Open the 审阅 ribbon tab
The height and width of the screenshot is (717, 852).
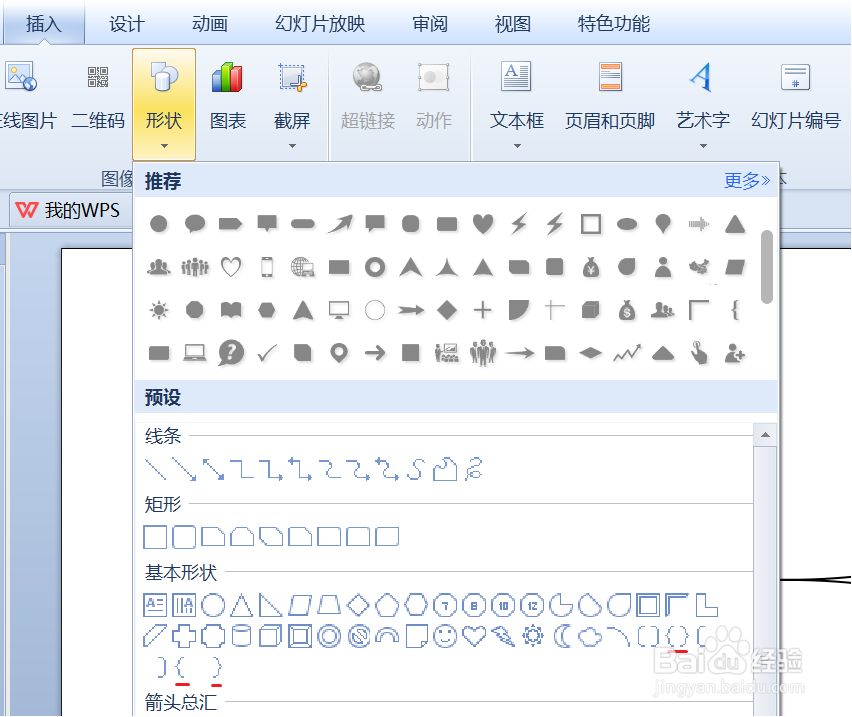pos(429,23)
